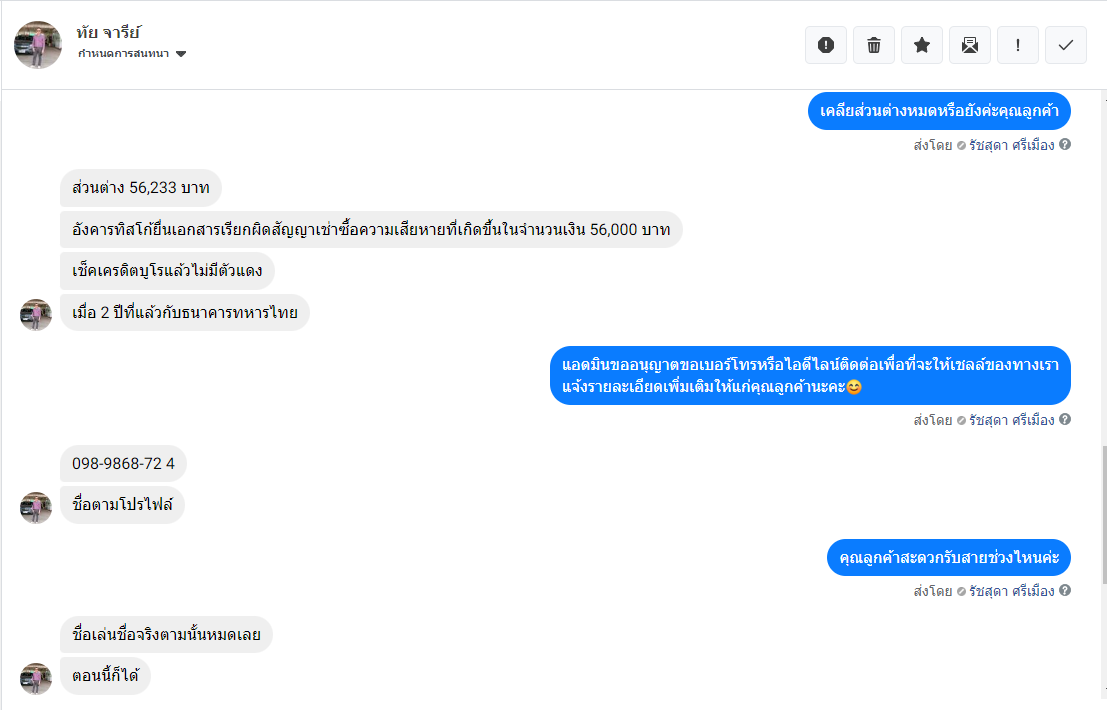Click the conversation vertical scrollbar
This screenshot has width=1107, height=710.
click(1103, 510)
